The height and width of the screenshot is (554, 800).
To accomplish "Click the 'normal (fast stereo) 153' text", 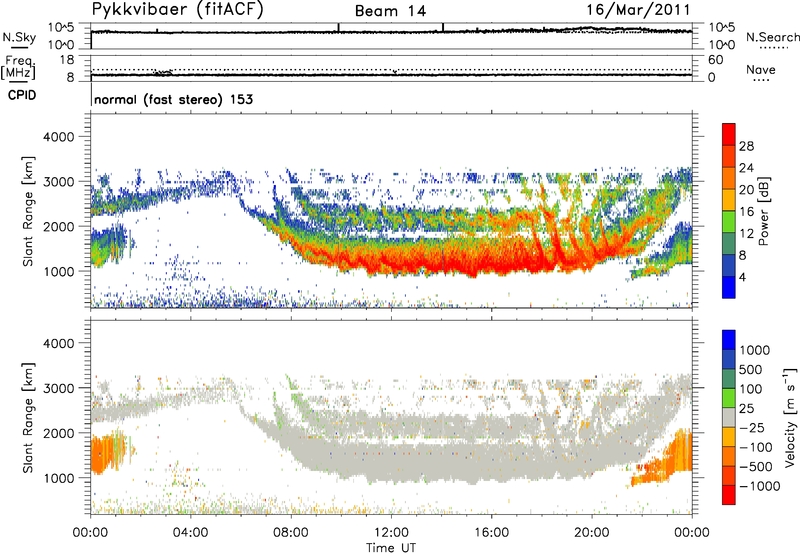I will point(173,99).
